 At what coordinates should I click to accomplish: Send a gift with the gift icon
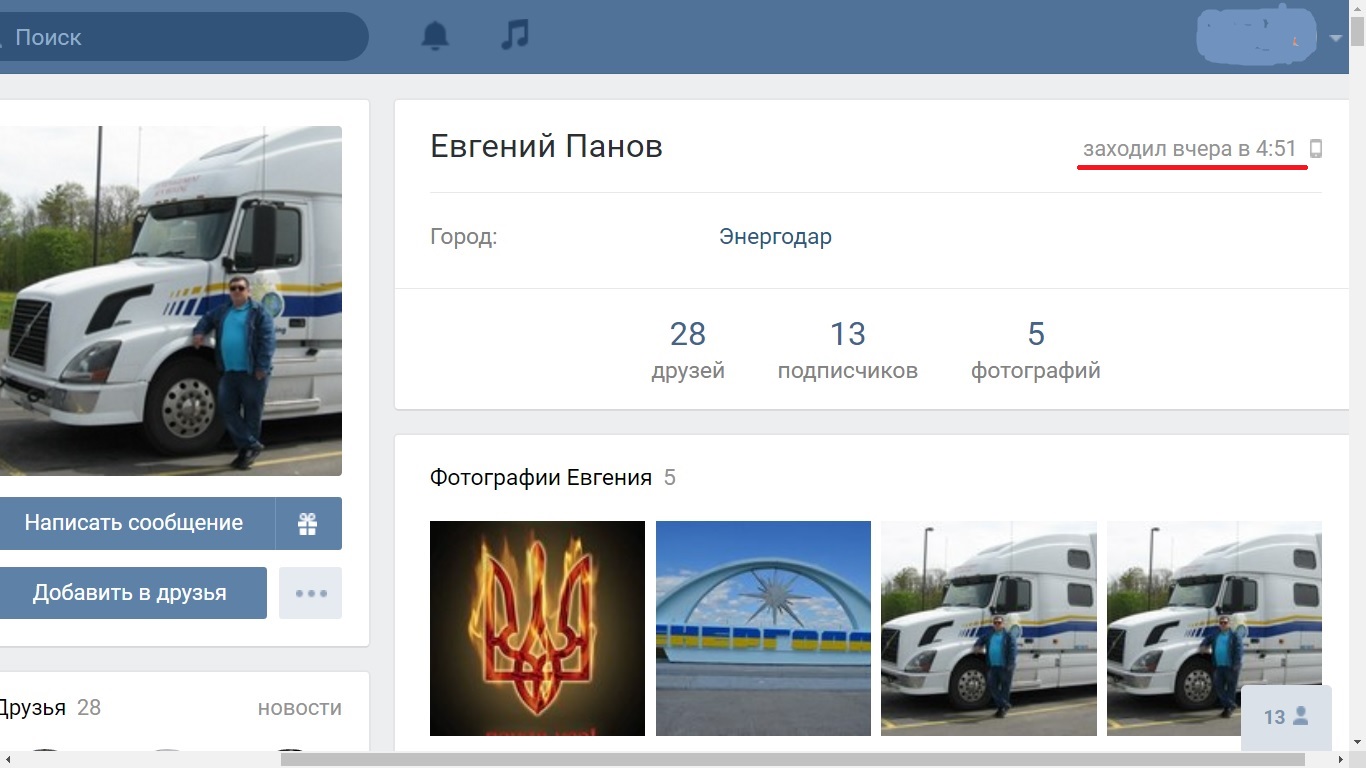308,523
